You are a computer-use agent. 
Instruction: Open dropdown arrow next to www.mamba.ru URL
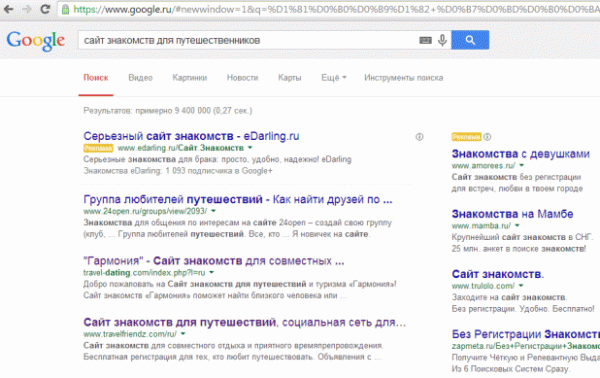pos(517,225)
